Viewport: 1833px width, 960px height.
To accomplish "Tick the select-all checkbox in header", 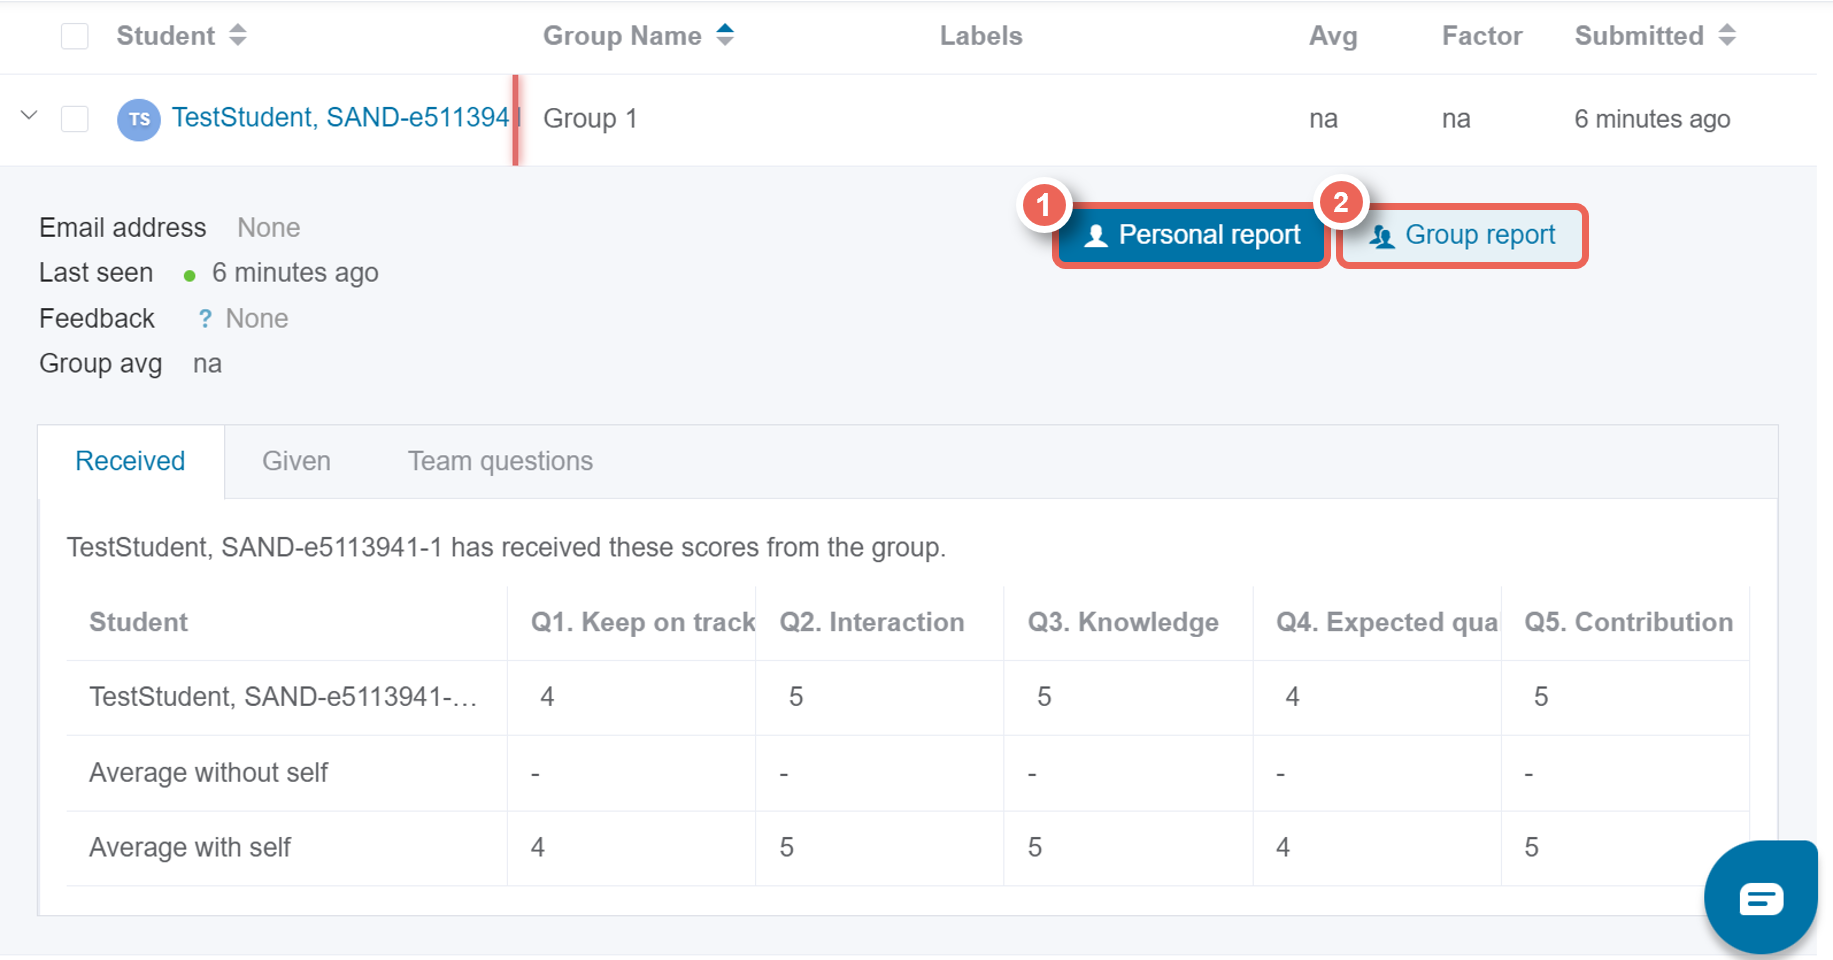I will point(75,36).
